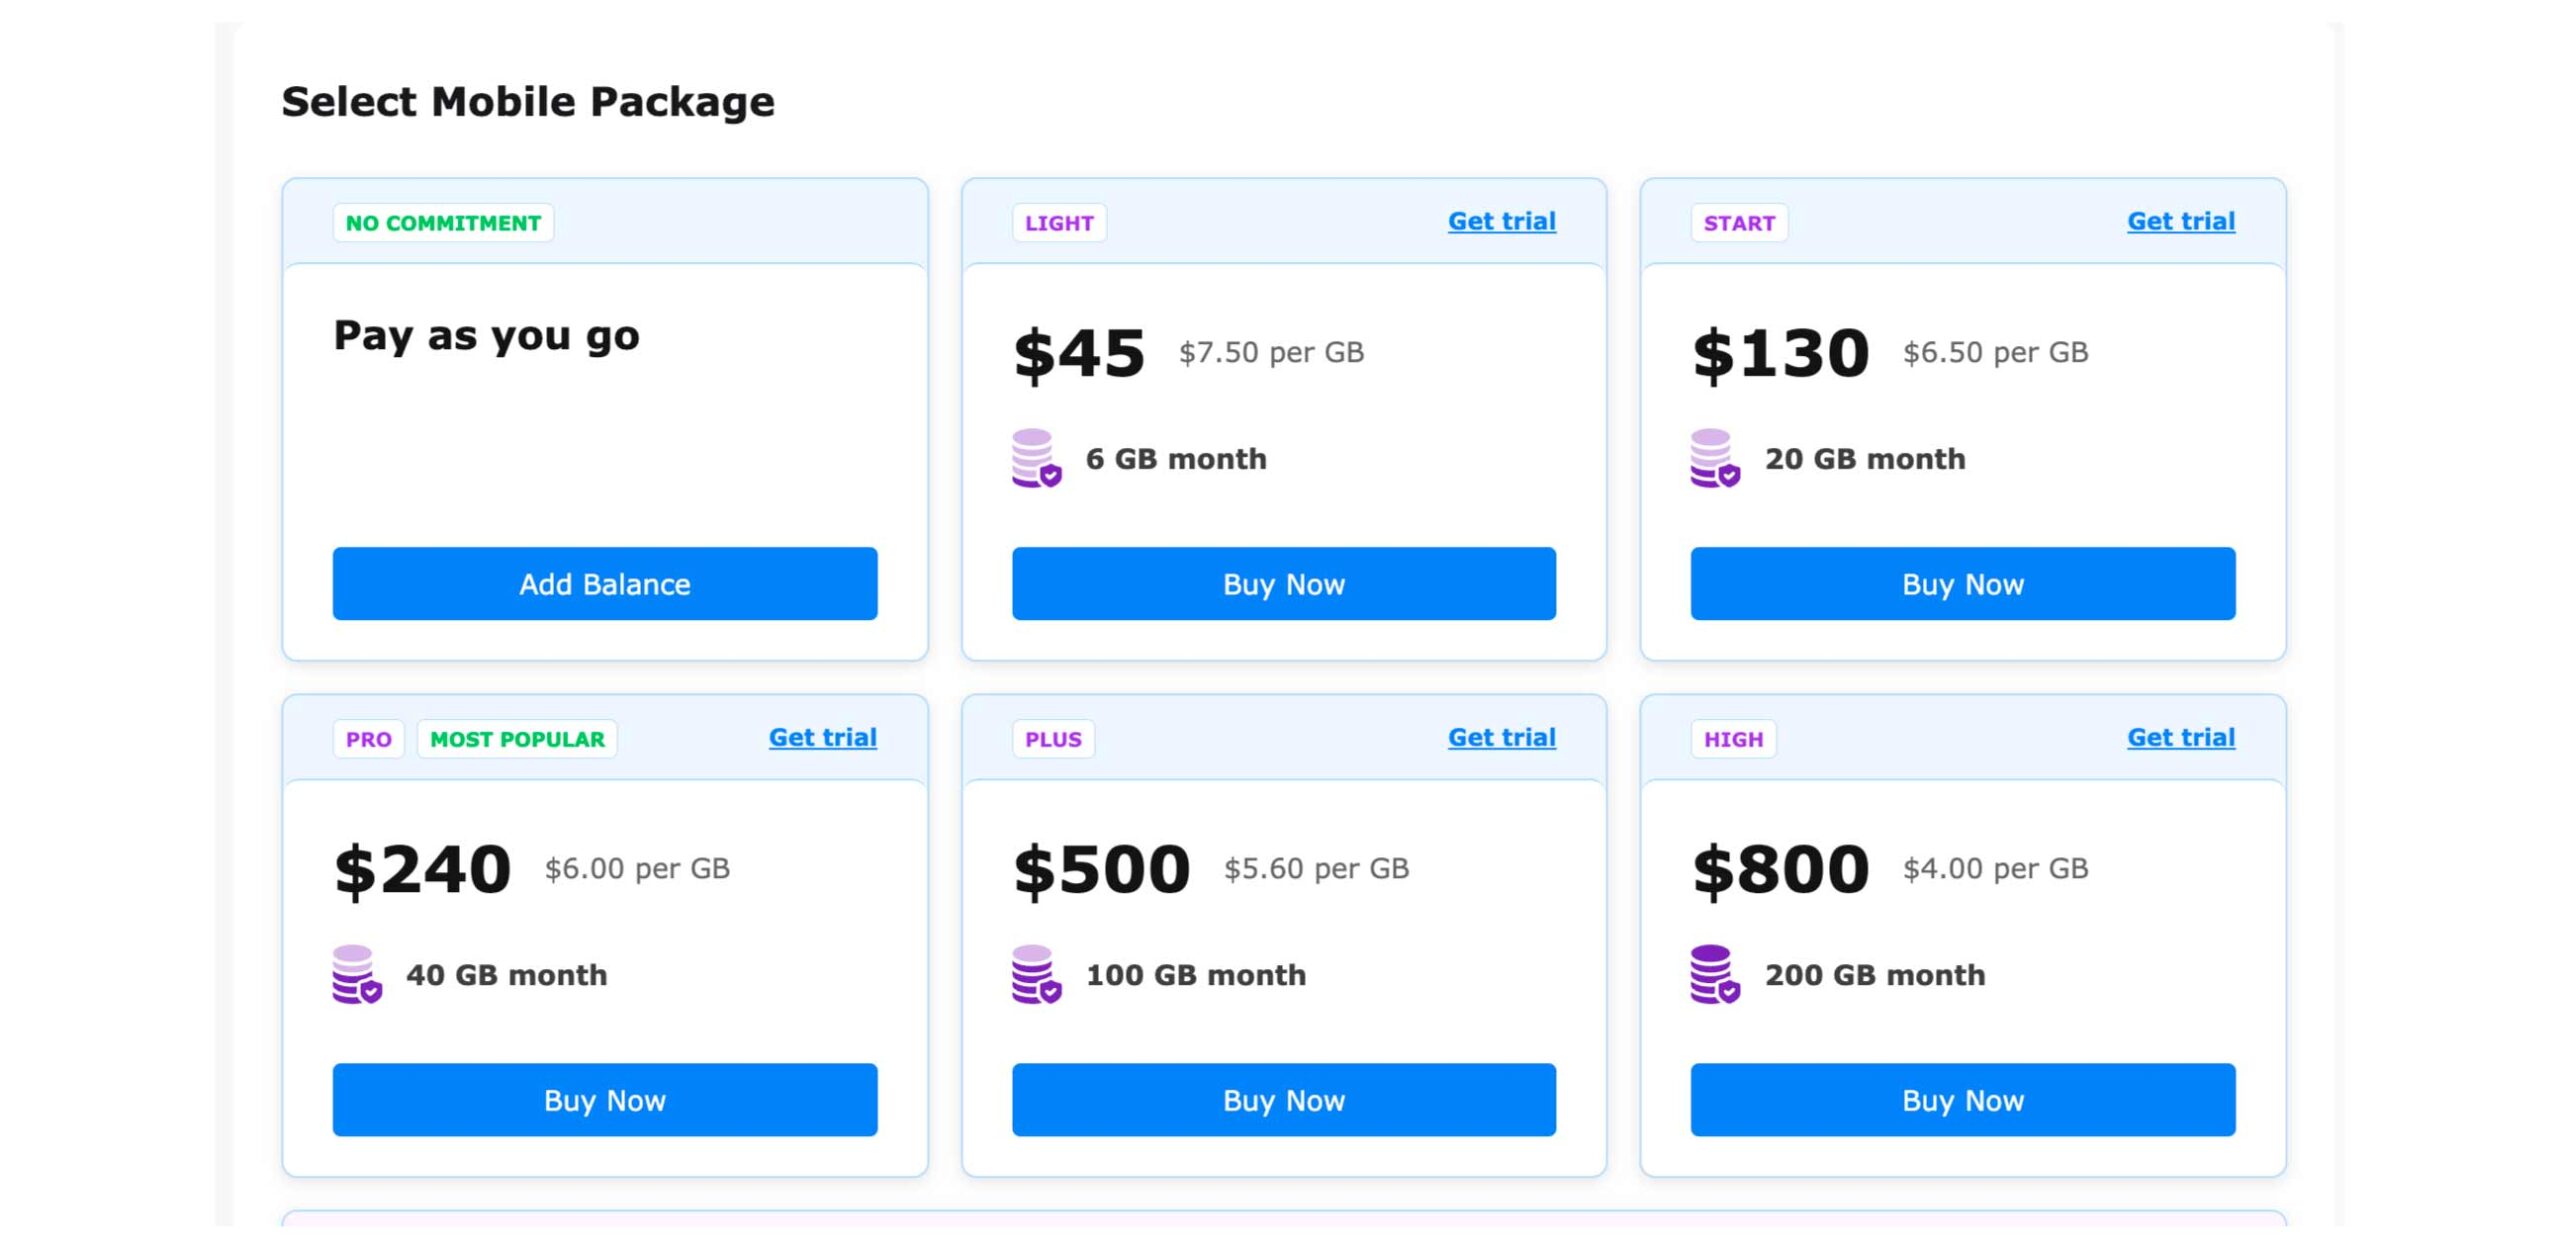
Task: Click the MOST POPULAR badge
Action: [x=517, y=739]
